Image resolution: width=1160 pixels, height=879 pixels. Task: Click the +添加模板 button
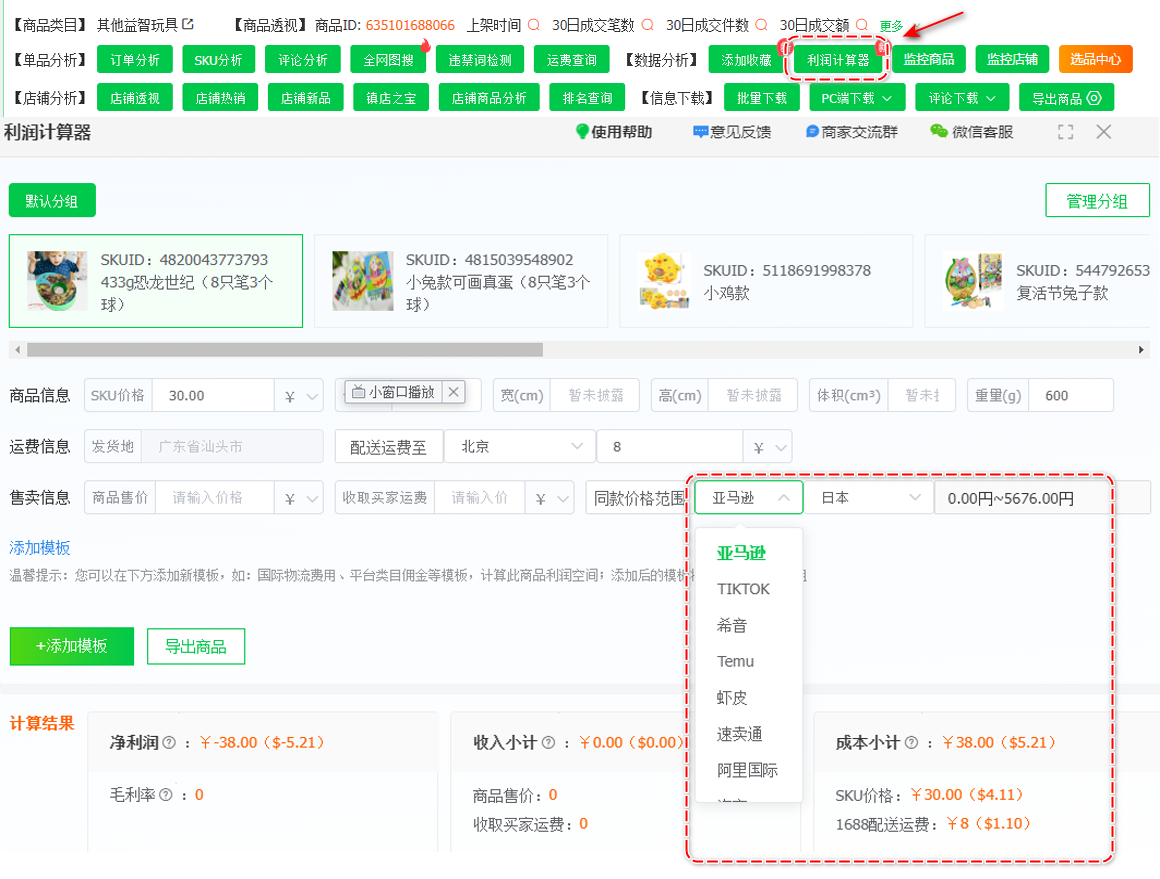pos(71,647)
